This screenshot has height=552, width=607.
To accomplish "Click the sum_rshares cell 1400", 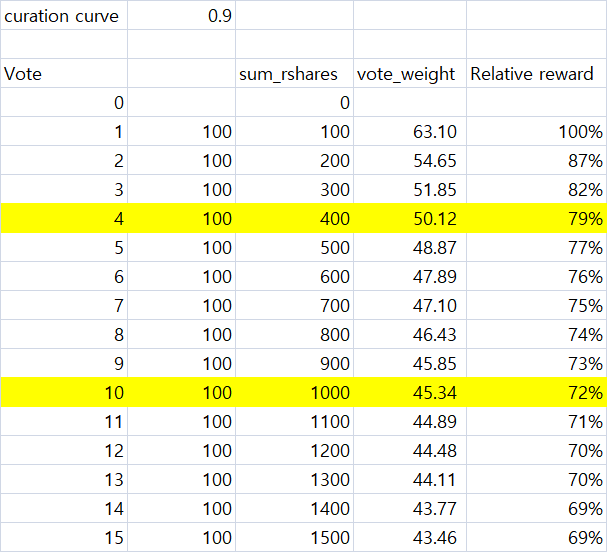I will tap(294, 509).
